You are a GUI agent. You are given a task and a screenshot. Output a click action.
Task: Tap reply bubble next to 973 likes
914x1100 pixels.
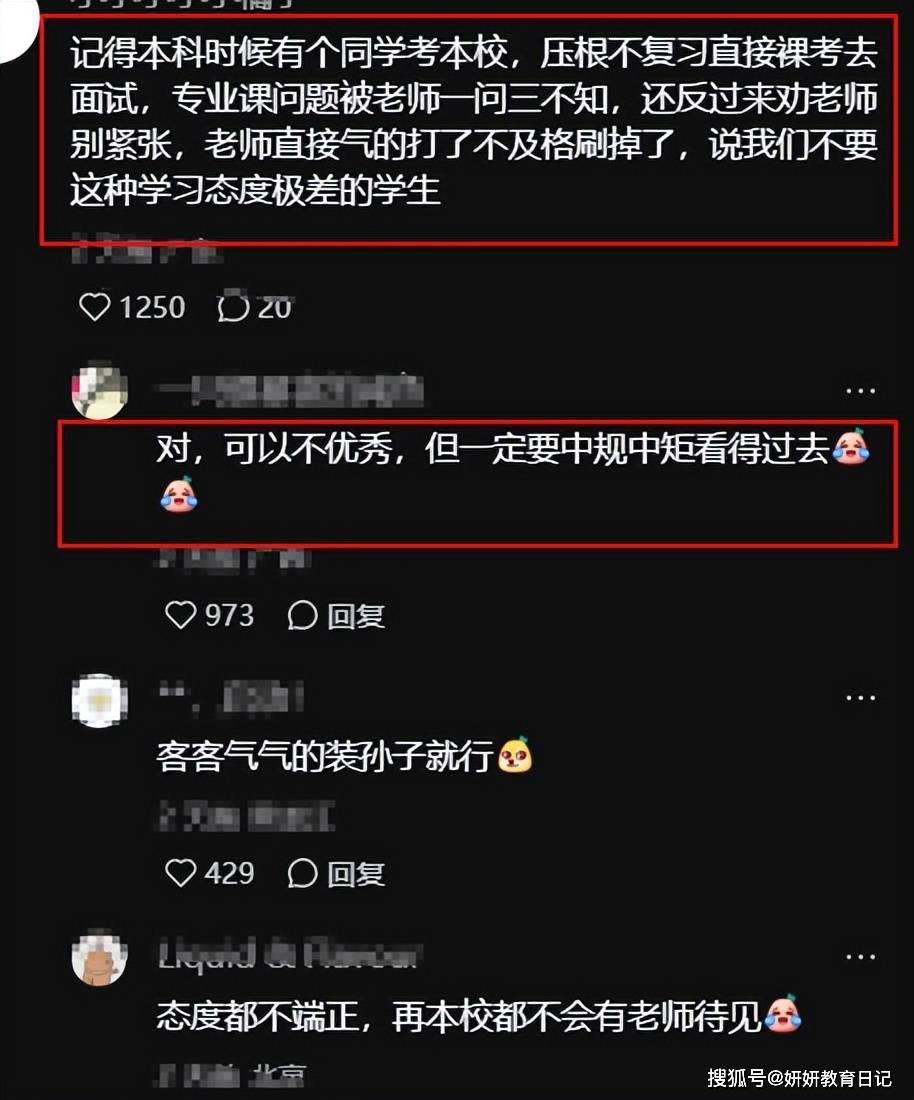302,616
